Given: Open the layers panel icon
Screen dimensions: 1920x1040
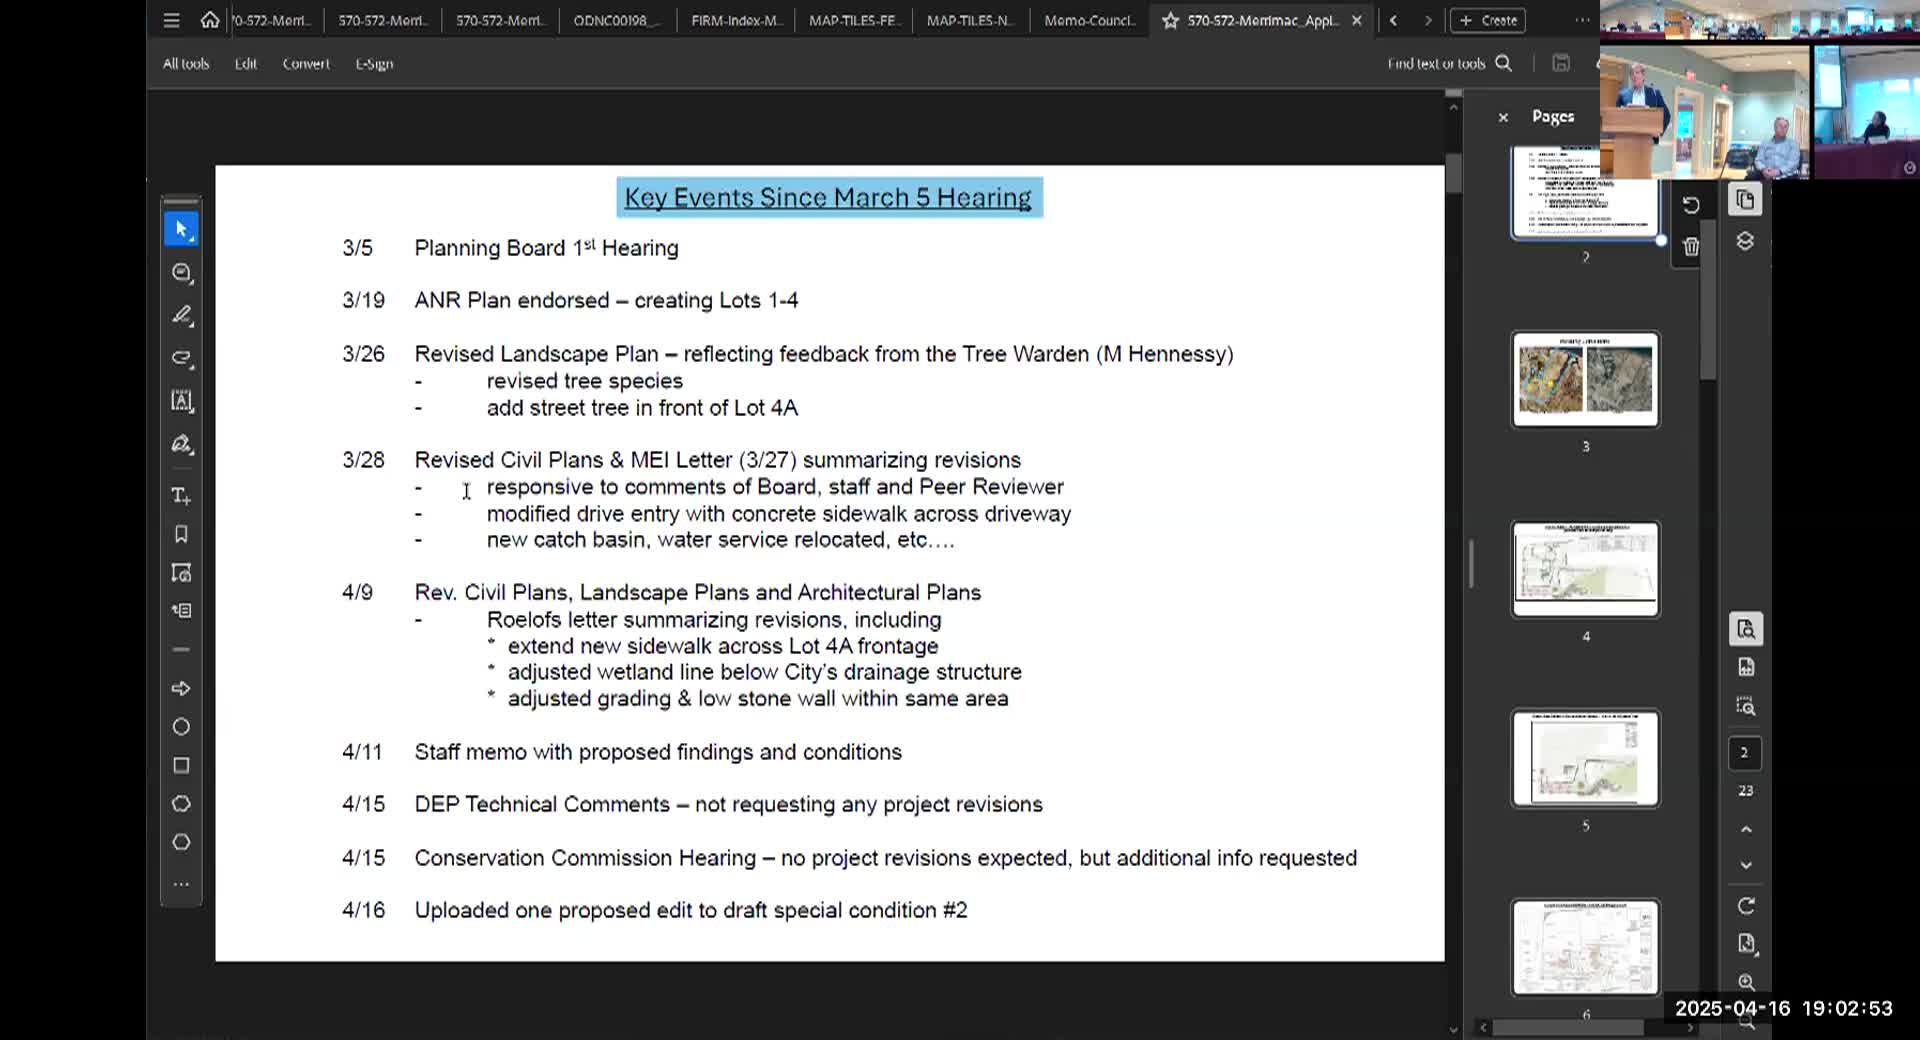Looking at the screenshot, I should [x=1745, y=242].
